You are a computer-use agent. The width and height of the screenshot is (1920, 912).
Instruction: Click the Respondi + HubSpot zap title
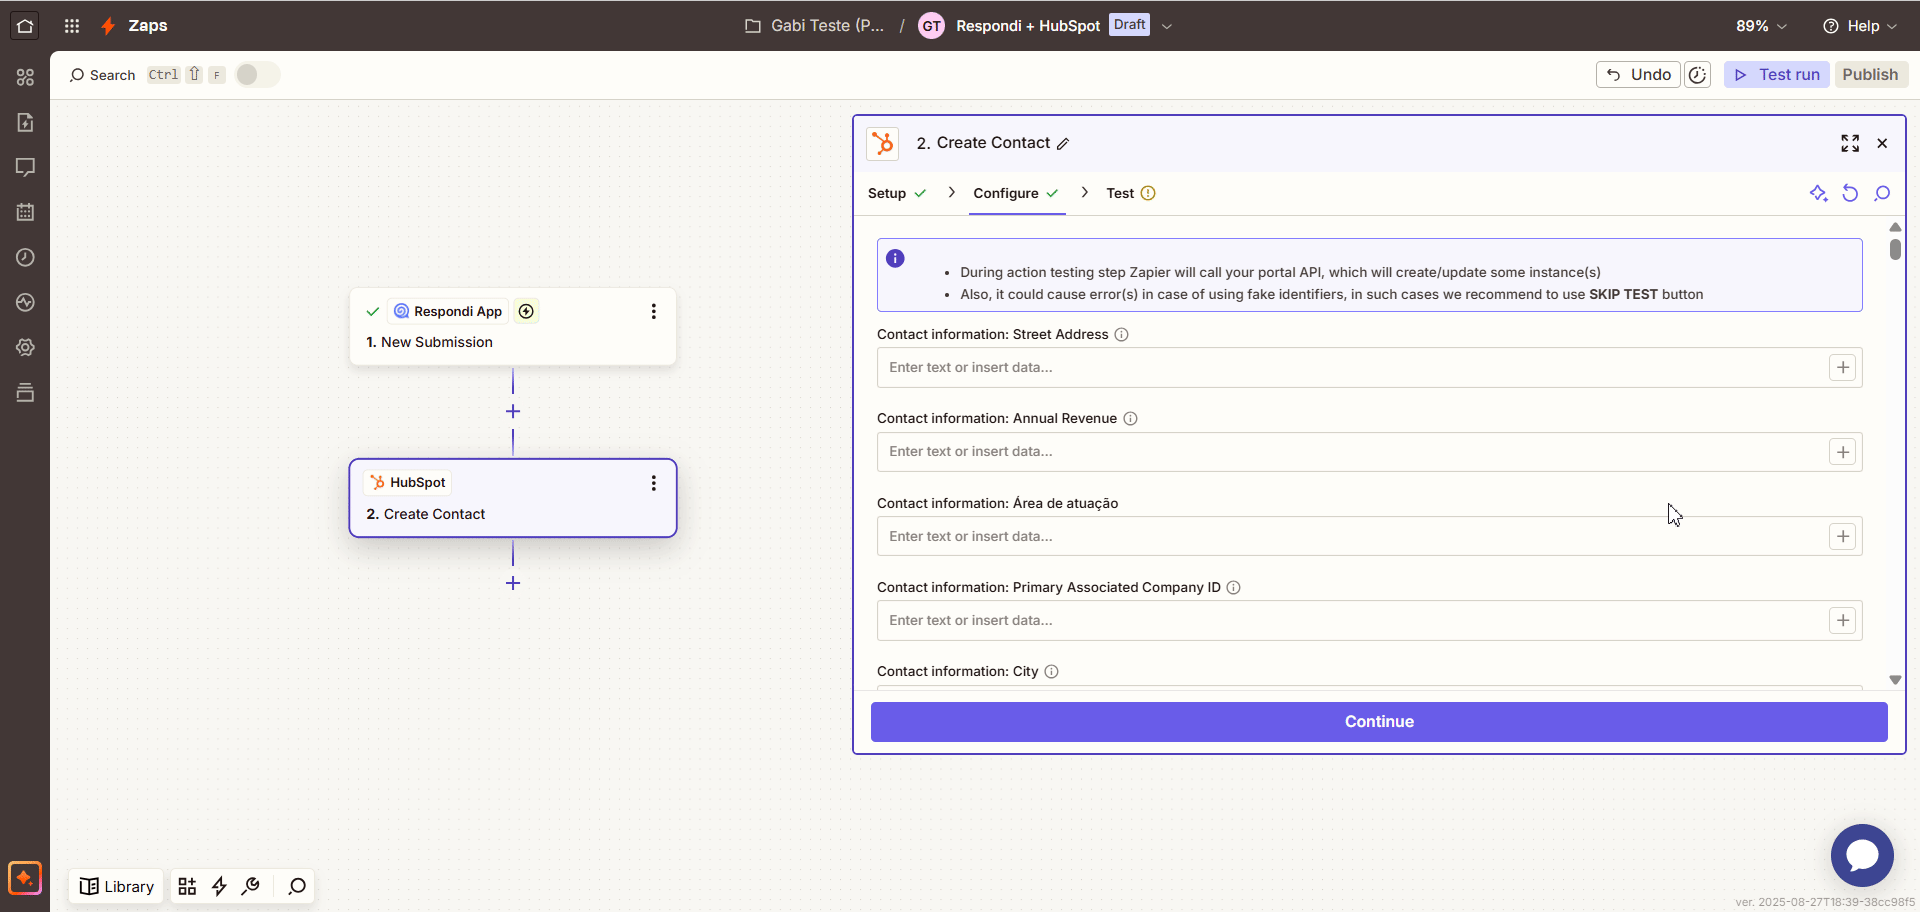[x=1028, y=26]
